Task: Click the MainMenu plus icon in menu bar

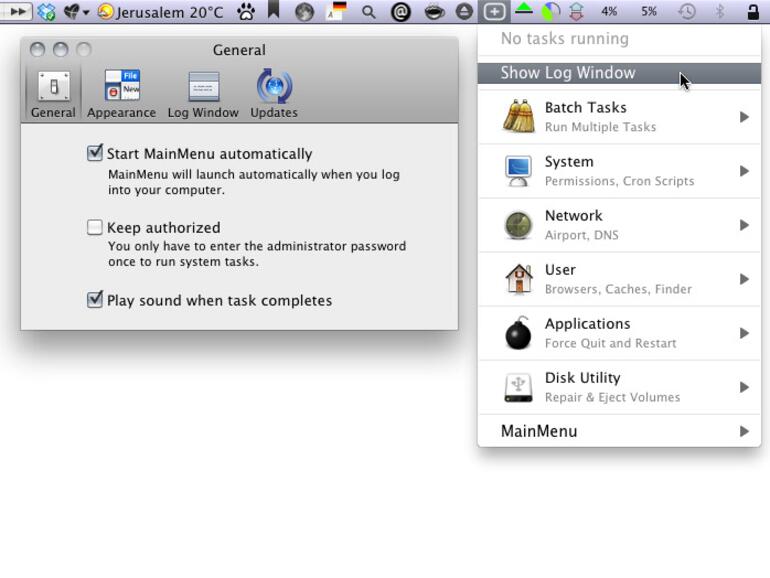Action: 494,11
